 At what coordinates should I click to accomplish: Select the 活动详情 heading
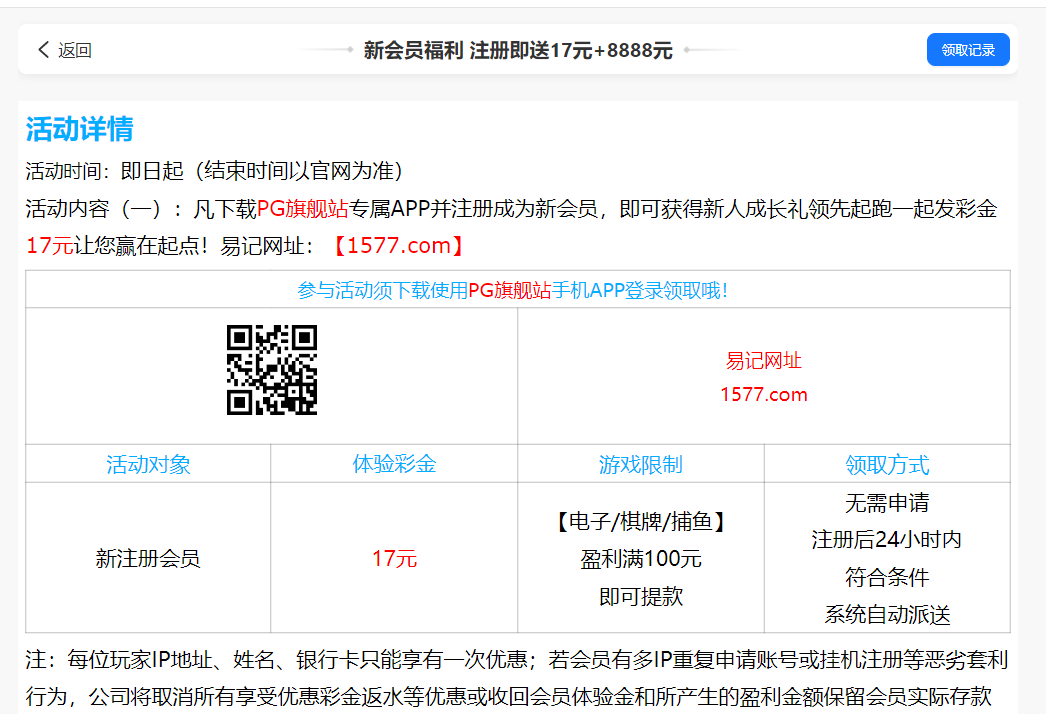(79, 129)
